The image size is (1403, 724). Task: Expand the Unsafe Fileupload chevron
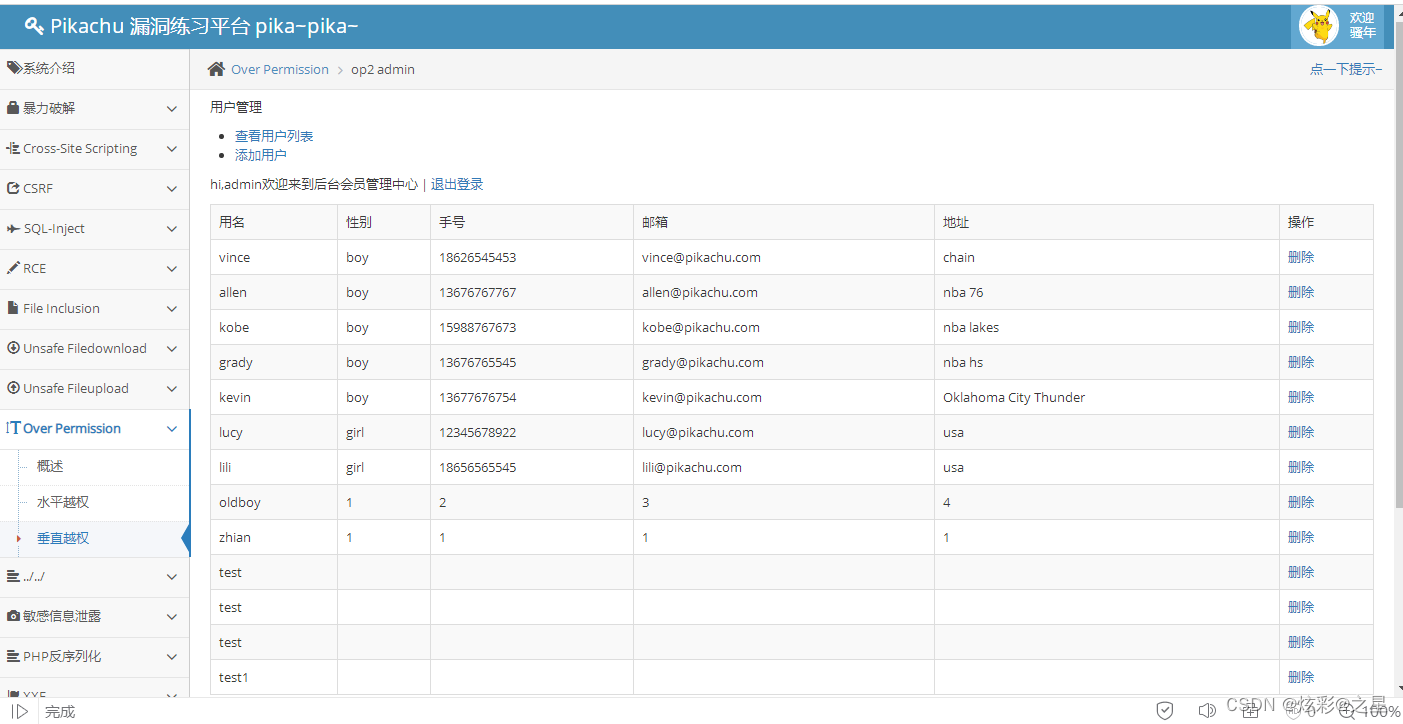pos(172,389)
